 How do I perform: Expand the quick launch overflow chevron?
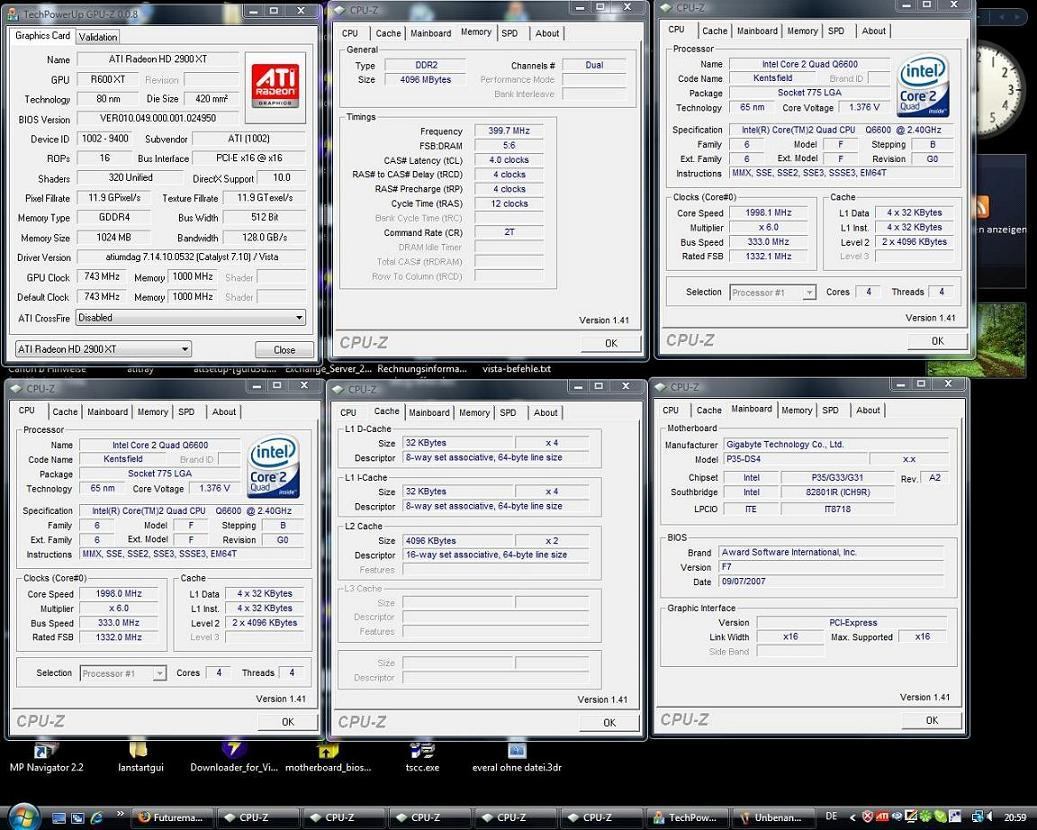coord(120,813)
